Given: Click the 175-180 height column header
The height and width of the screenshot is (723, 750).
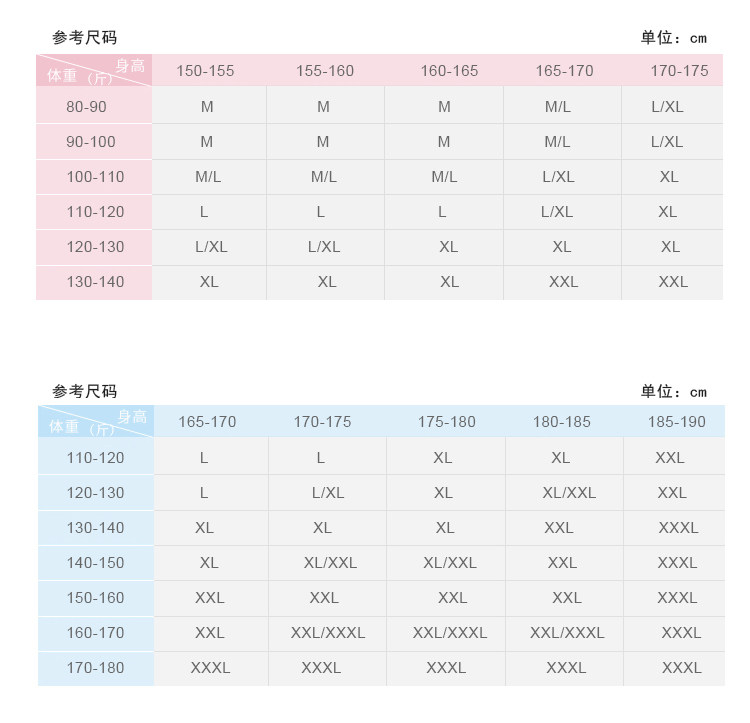Looking at the screenshot, I should pyautogui.click(x=447, y=422).
